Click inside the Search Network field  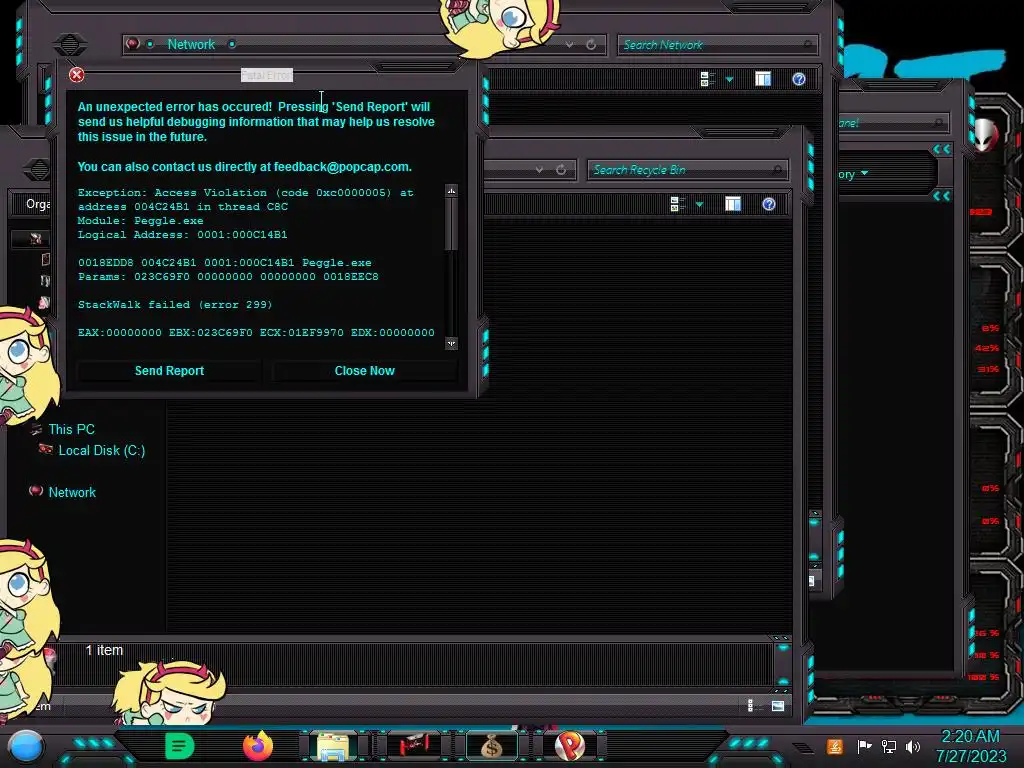click(716, 45)
